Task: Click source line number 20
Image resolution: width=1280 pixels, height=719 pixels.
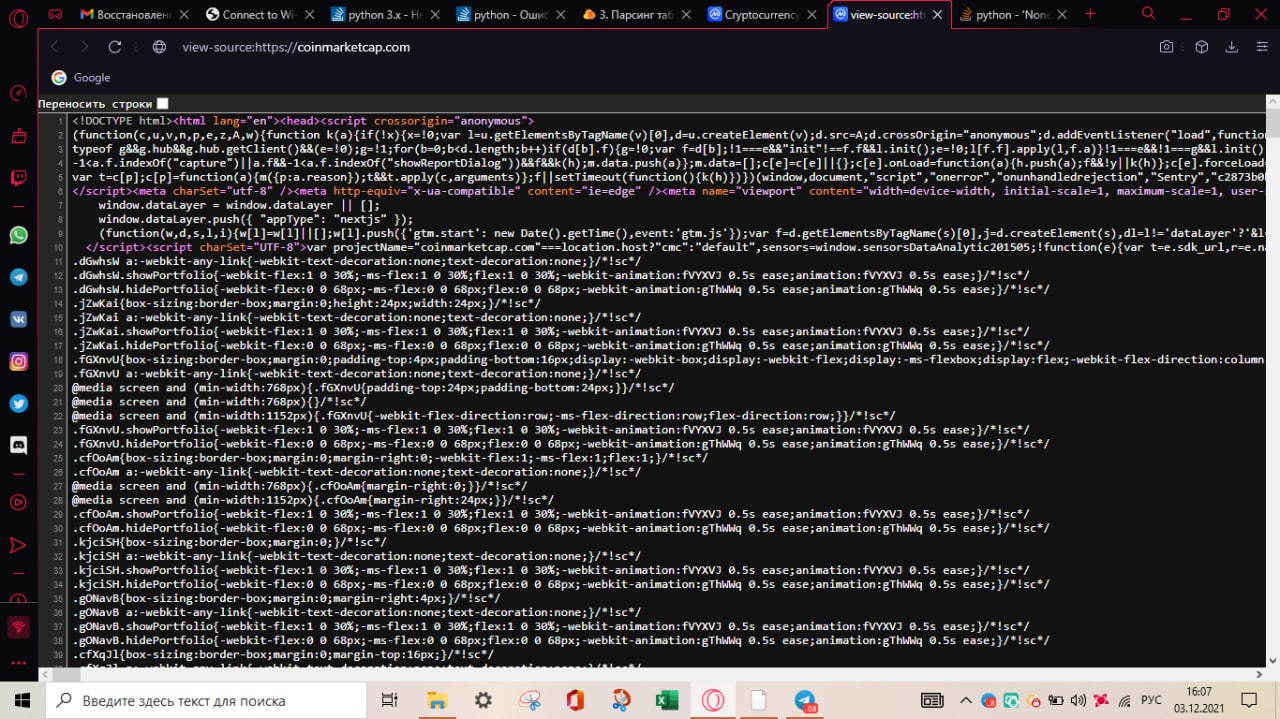Action: (60, 387)
